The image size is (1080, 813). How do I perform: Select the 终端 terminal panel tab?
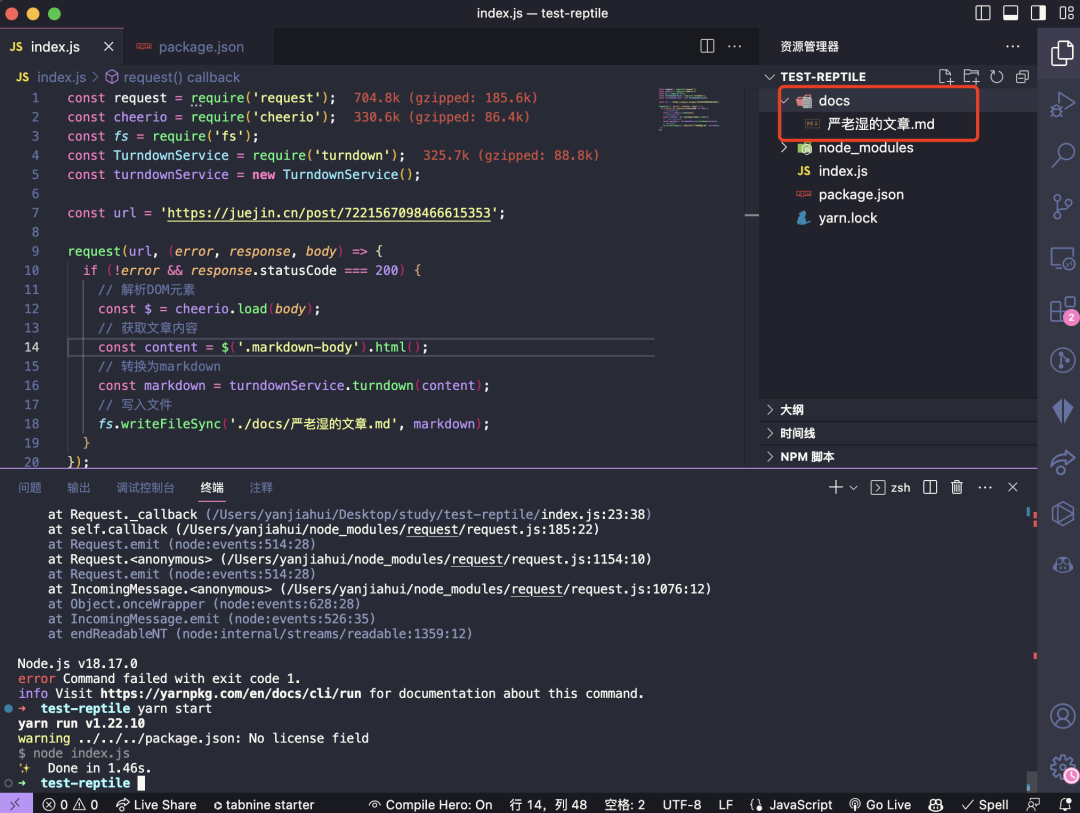[x=211, y=487]
